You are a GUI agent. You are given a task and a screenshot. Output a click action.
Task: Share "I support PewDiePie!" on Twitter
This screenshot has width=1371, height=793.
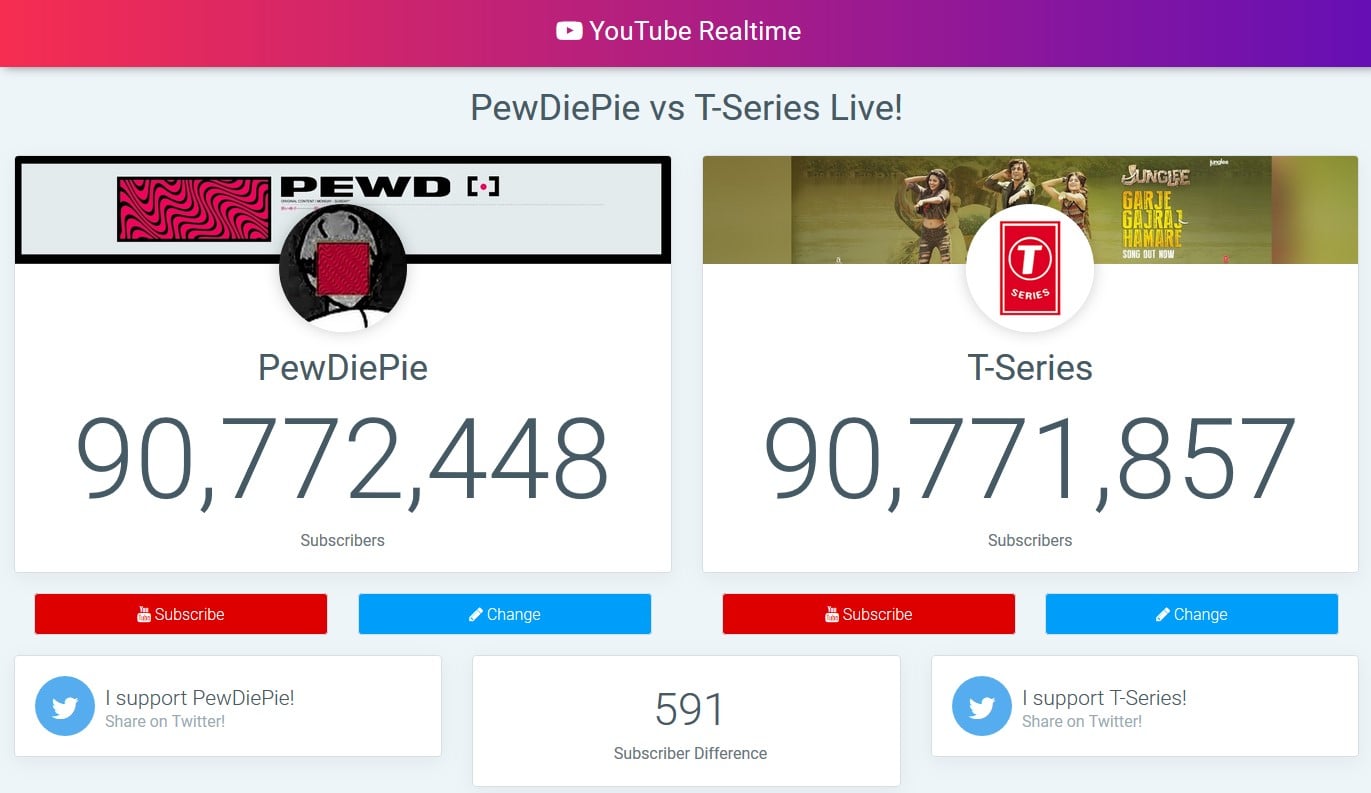click(228, 707)
